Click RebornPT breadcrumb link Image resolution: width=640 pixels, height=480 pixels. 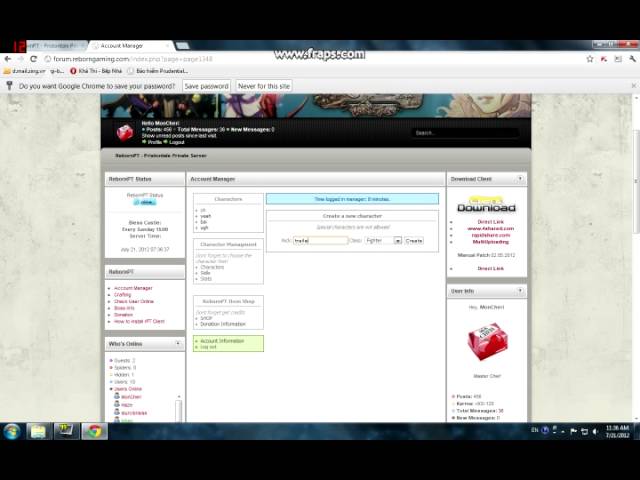tap(161, 156)
